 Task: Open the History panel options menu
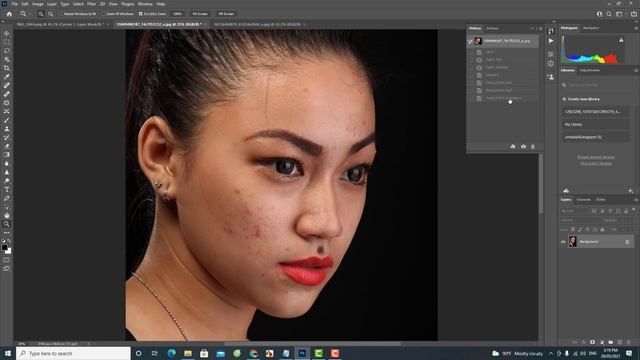tap(540, 29)
